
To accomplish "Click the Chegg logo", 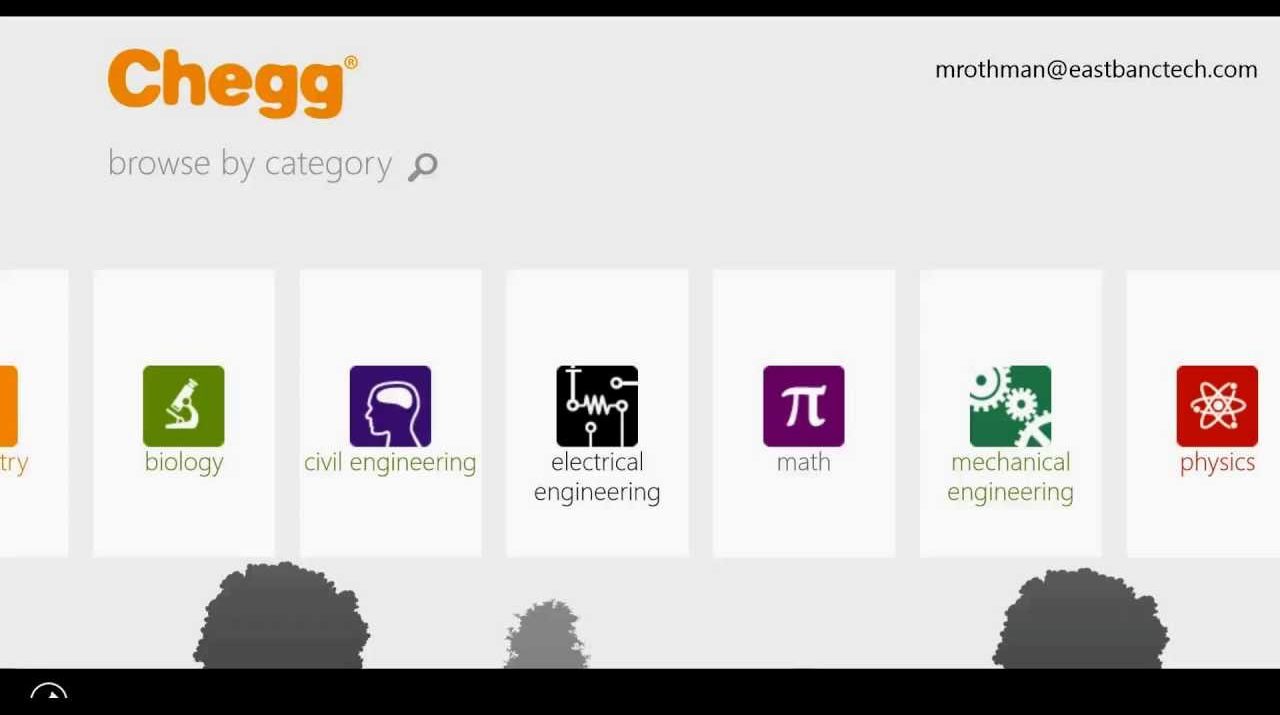I will pyautogui.click(x=232, y=83).
